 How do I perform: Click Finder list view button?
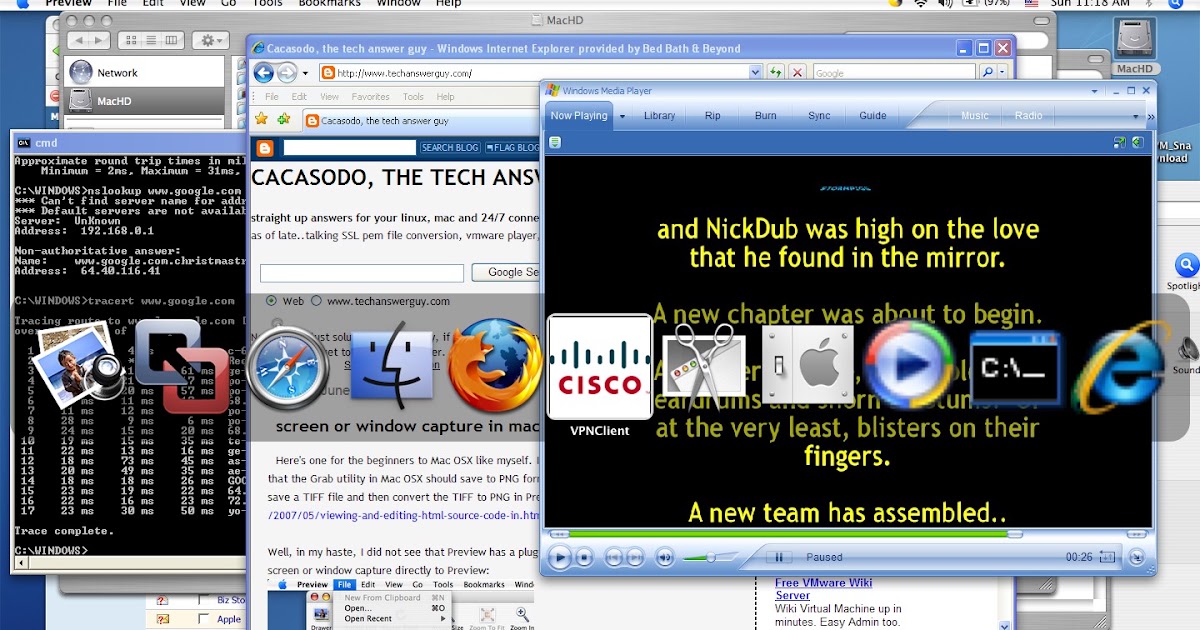click(151, 40)
